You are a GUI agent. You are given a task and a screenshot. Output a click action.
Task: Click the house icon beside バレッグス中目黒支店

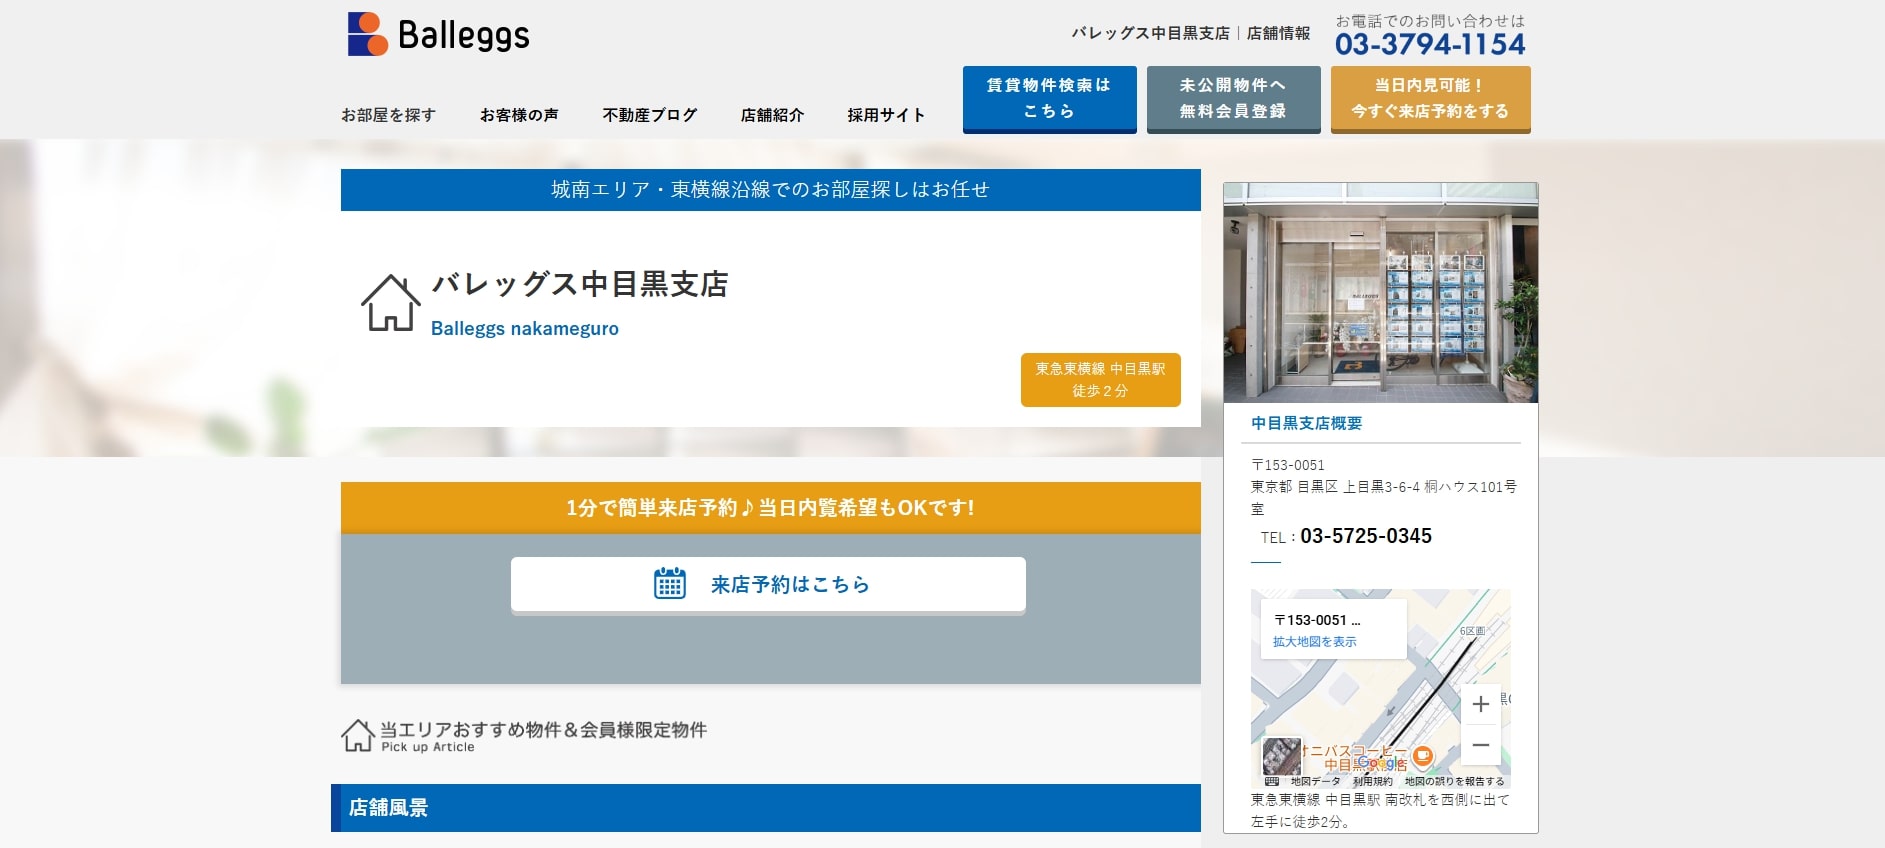[390, 303]
